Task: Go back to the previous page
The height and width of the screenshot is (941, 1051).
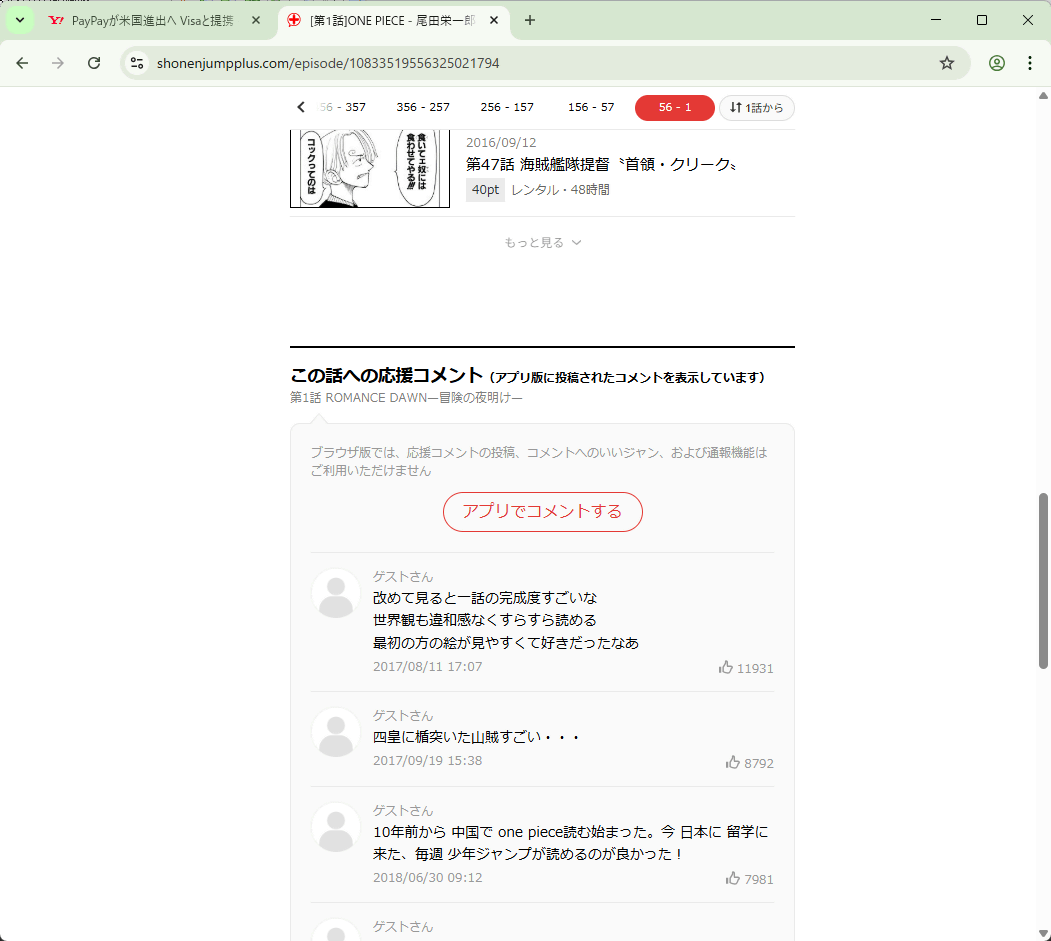Action: click(x=22, y=63)
